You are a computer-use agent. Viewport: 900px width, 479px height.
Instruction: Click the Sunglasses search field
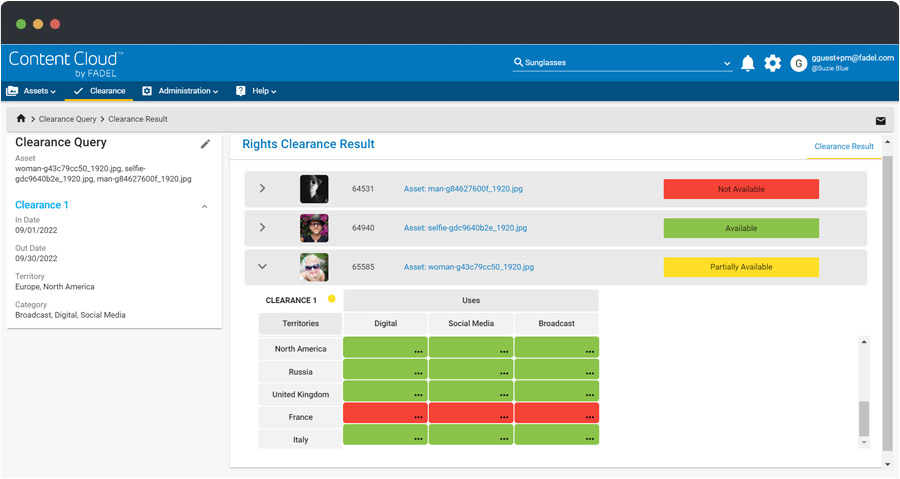click(x=622, y=63)
